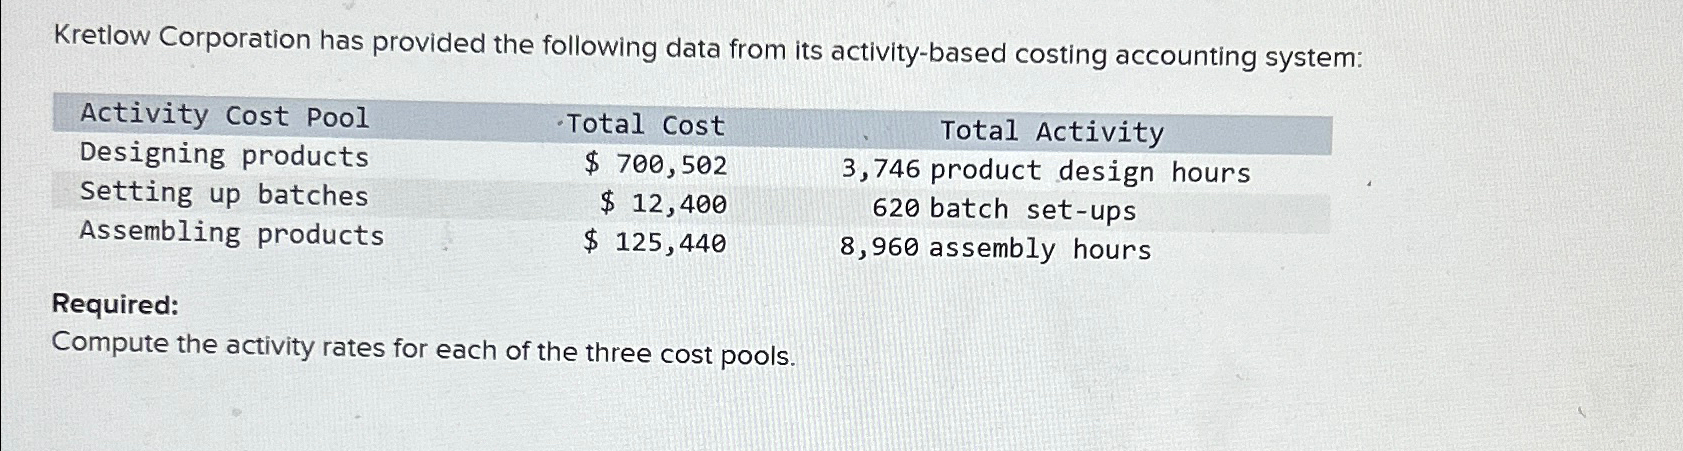Select the 'Setting up batches' row label
The width and height of the screenshot is (1683, 451).
224,193
